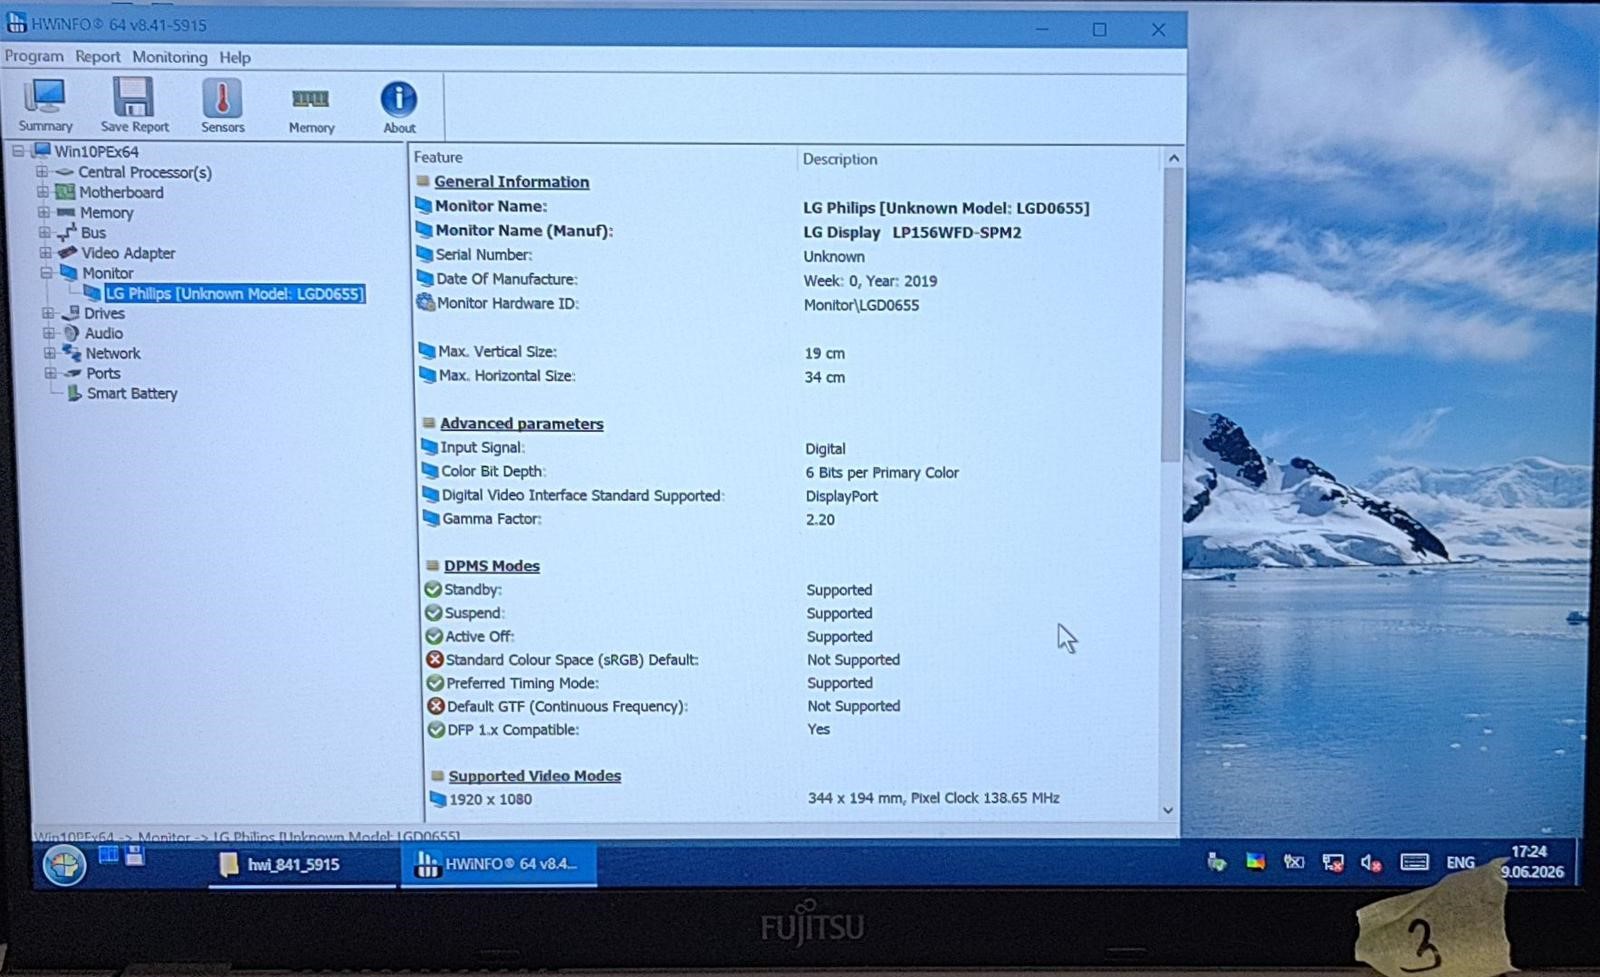This screenshot has width=1600, height=977.
Task: Select Win10PEx64 in the tree
Action: click(96, 151)
